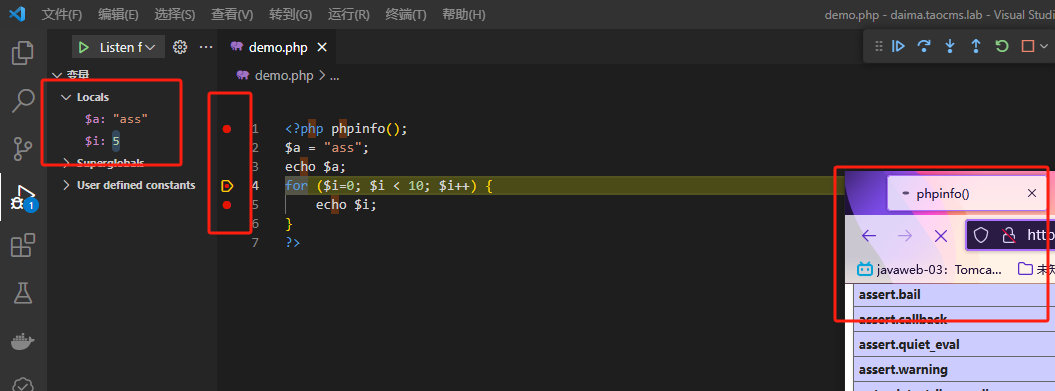Stop the debug session
This screenshot has height=391, width=1055.
coord(1027,46)
